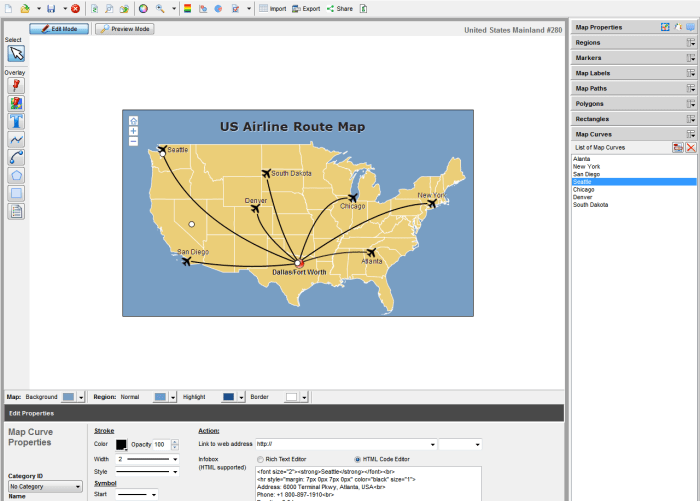Image resolution: width=700 pixels, height=501 pixels.
Task: Open the map Background color dropdown
Action: (x=81, y=397)
